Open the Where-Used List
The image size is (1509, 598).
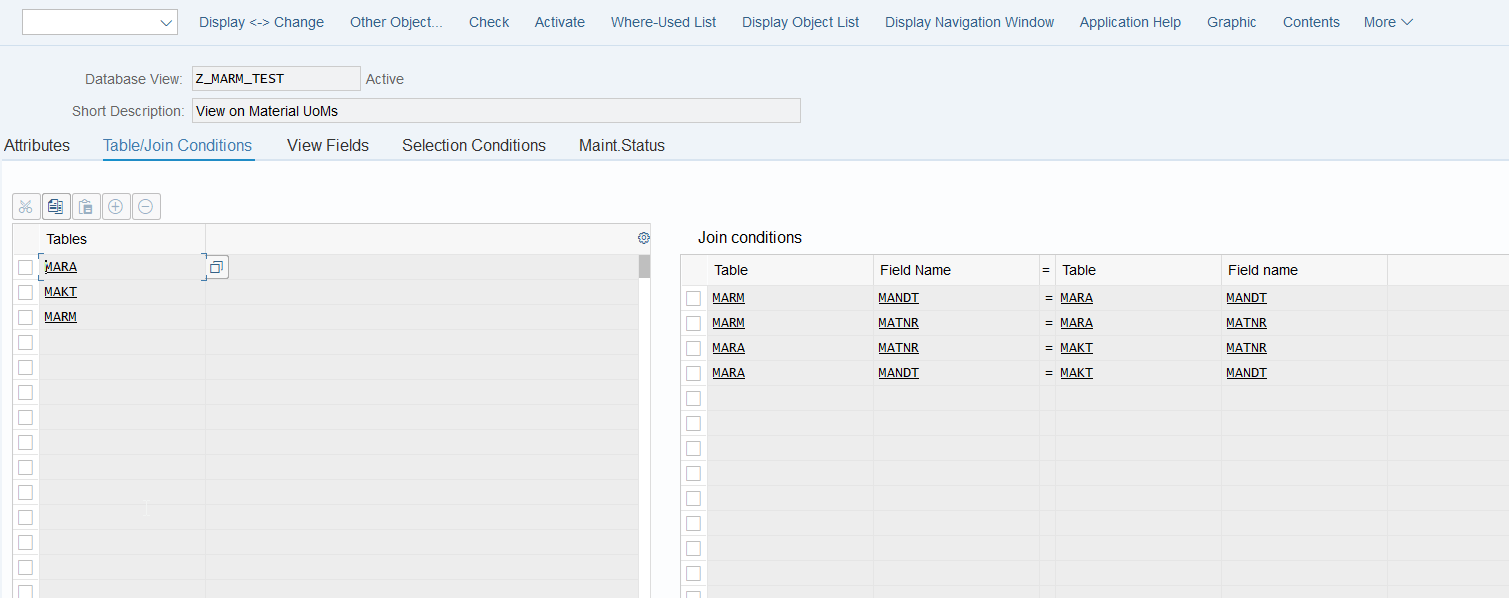pyautogui.click(x=663, y=22)
